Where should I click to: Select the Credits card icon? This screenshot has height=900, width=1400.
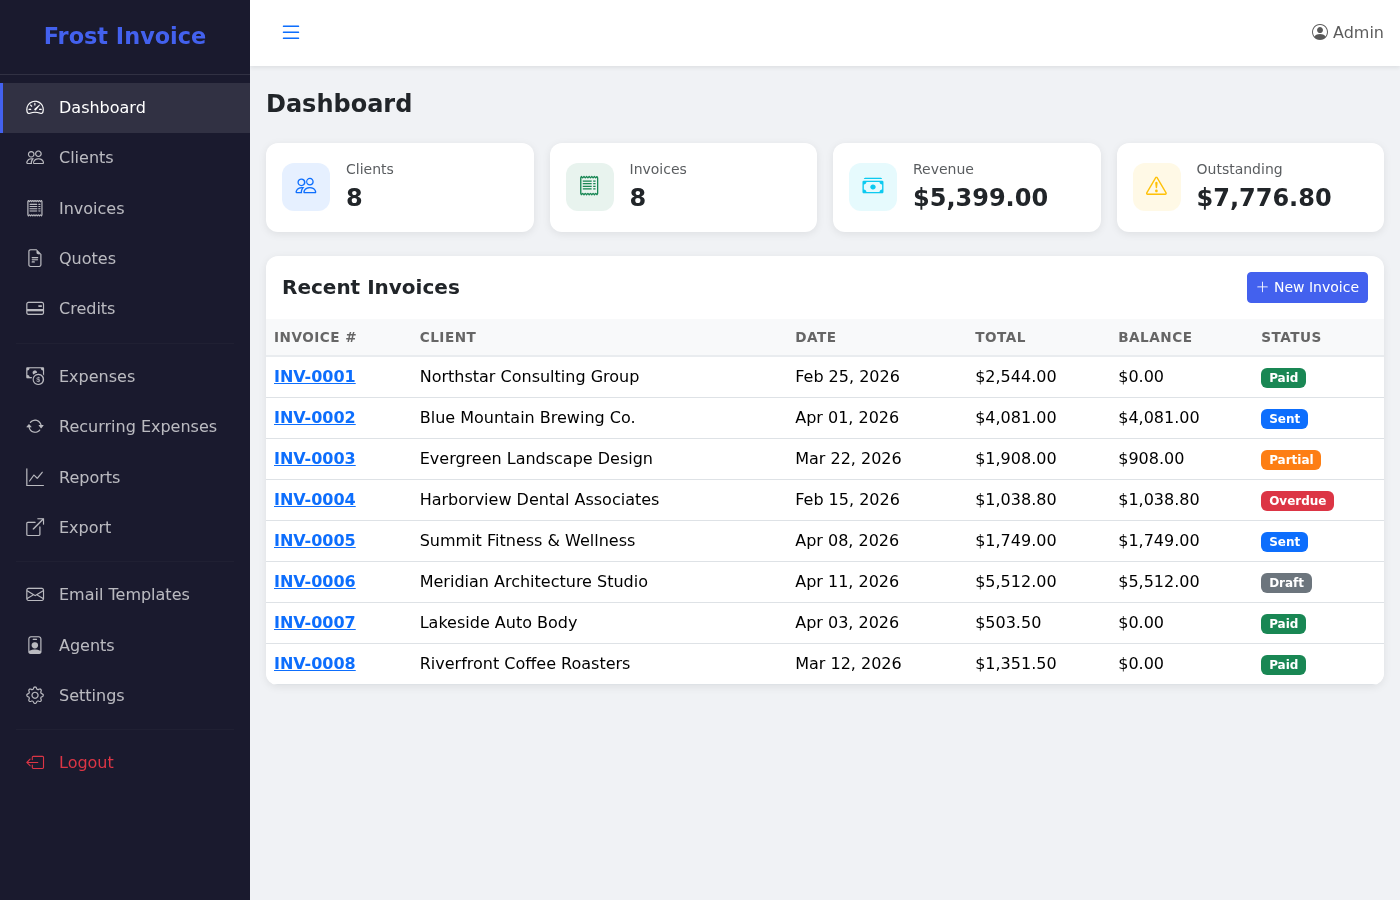click(35, 308)
